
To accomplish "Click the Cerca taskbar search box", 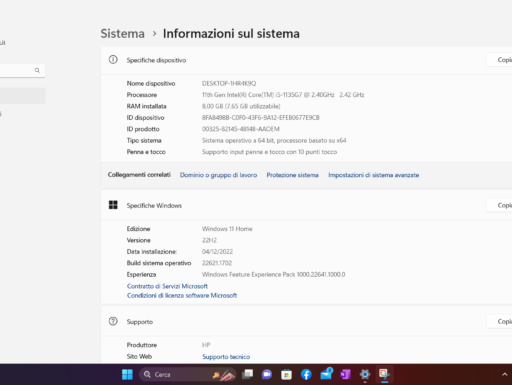I will (187, 374).
